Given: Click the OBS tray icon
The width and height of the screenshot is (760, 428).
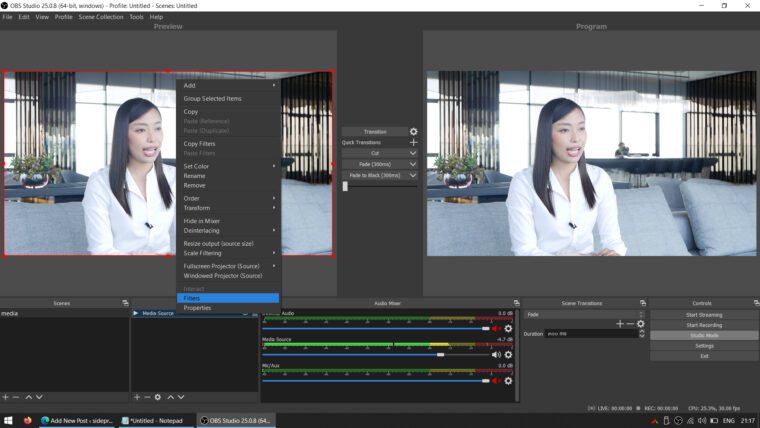Looking at the screenshot, I should [678, 421].
